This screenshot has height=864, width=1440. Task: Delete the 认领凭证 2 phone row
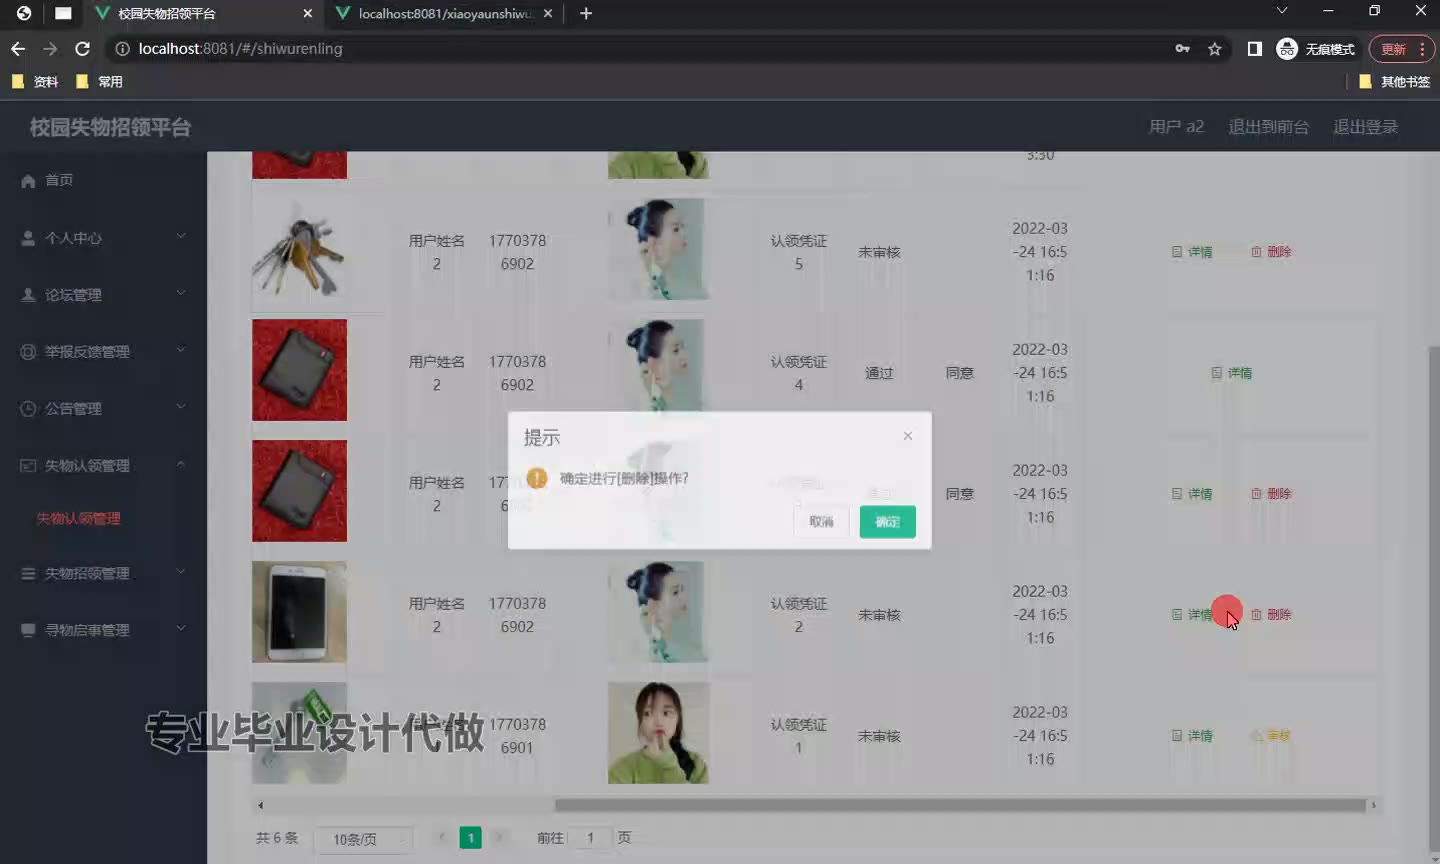pyautogui.click(x=1271, y=615)
